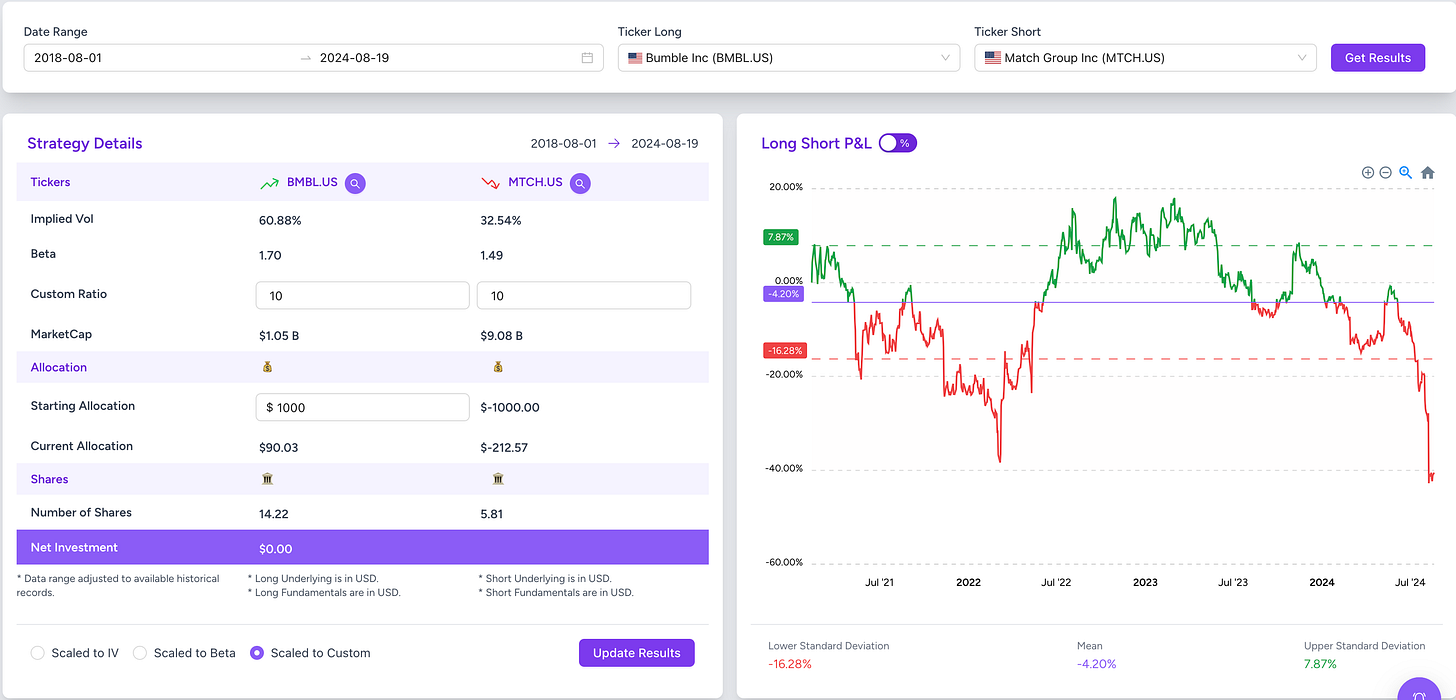
Task: Select Scaled to IV radio option
Action: 37,653
